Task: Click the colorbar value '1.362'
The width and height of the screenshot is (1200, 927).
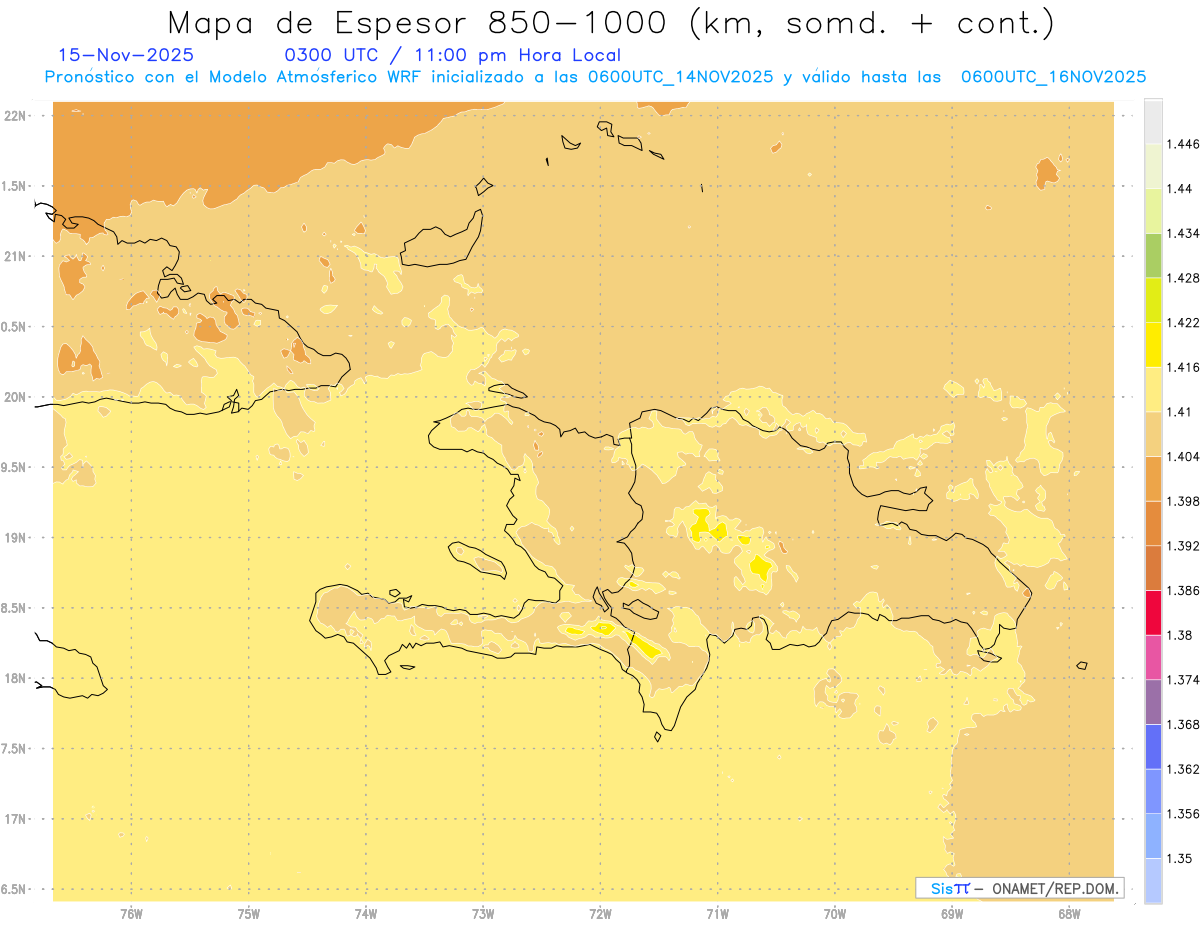Action: pos(1184,769)
